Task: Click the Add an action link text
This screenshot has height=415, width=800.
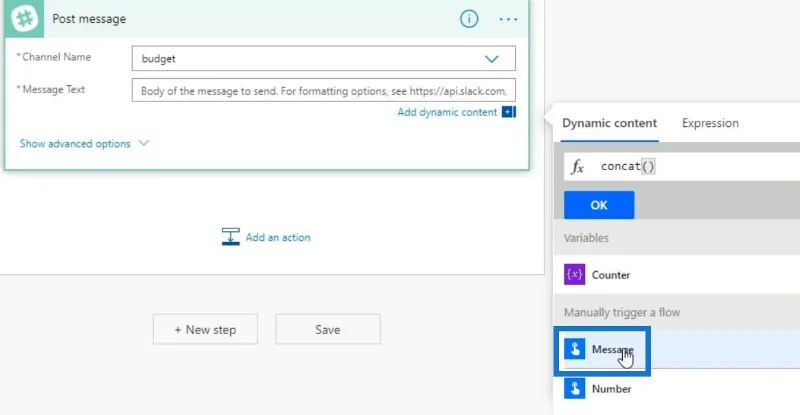Action: [278, 237]
